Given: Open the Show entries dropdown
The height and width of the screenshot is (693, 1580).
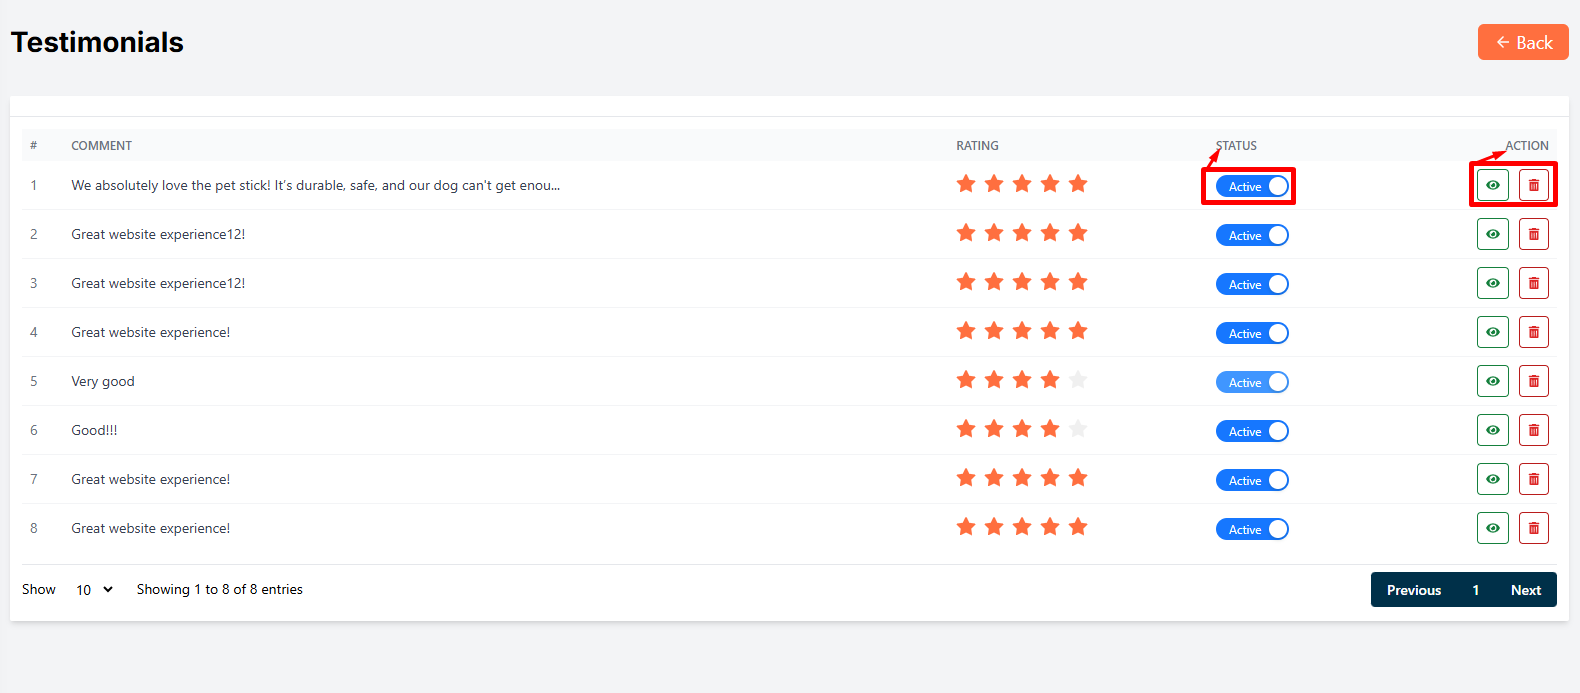Looking at the screenshot, I should click(94, 590).
